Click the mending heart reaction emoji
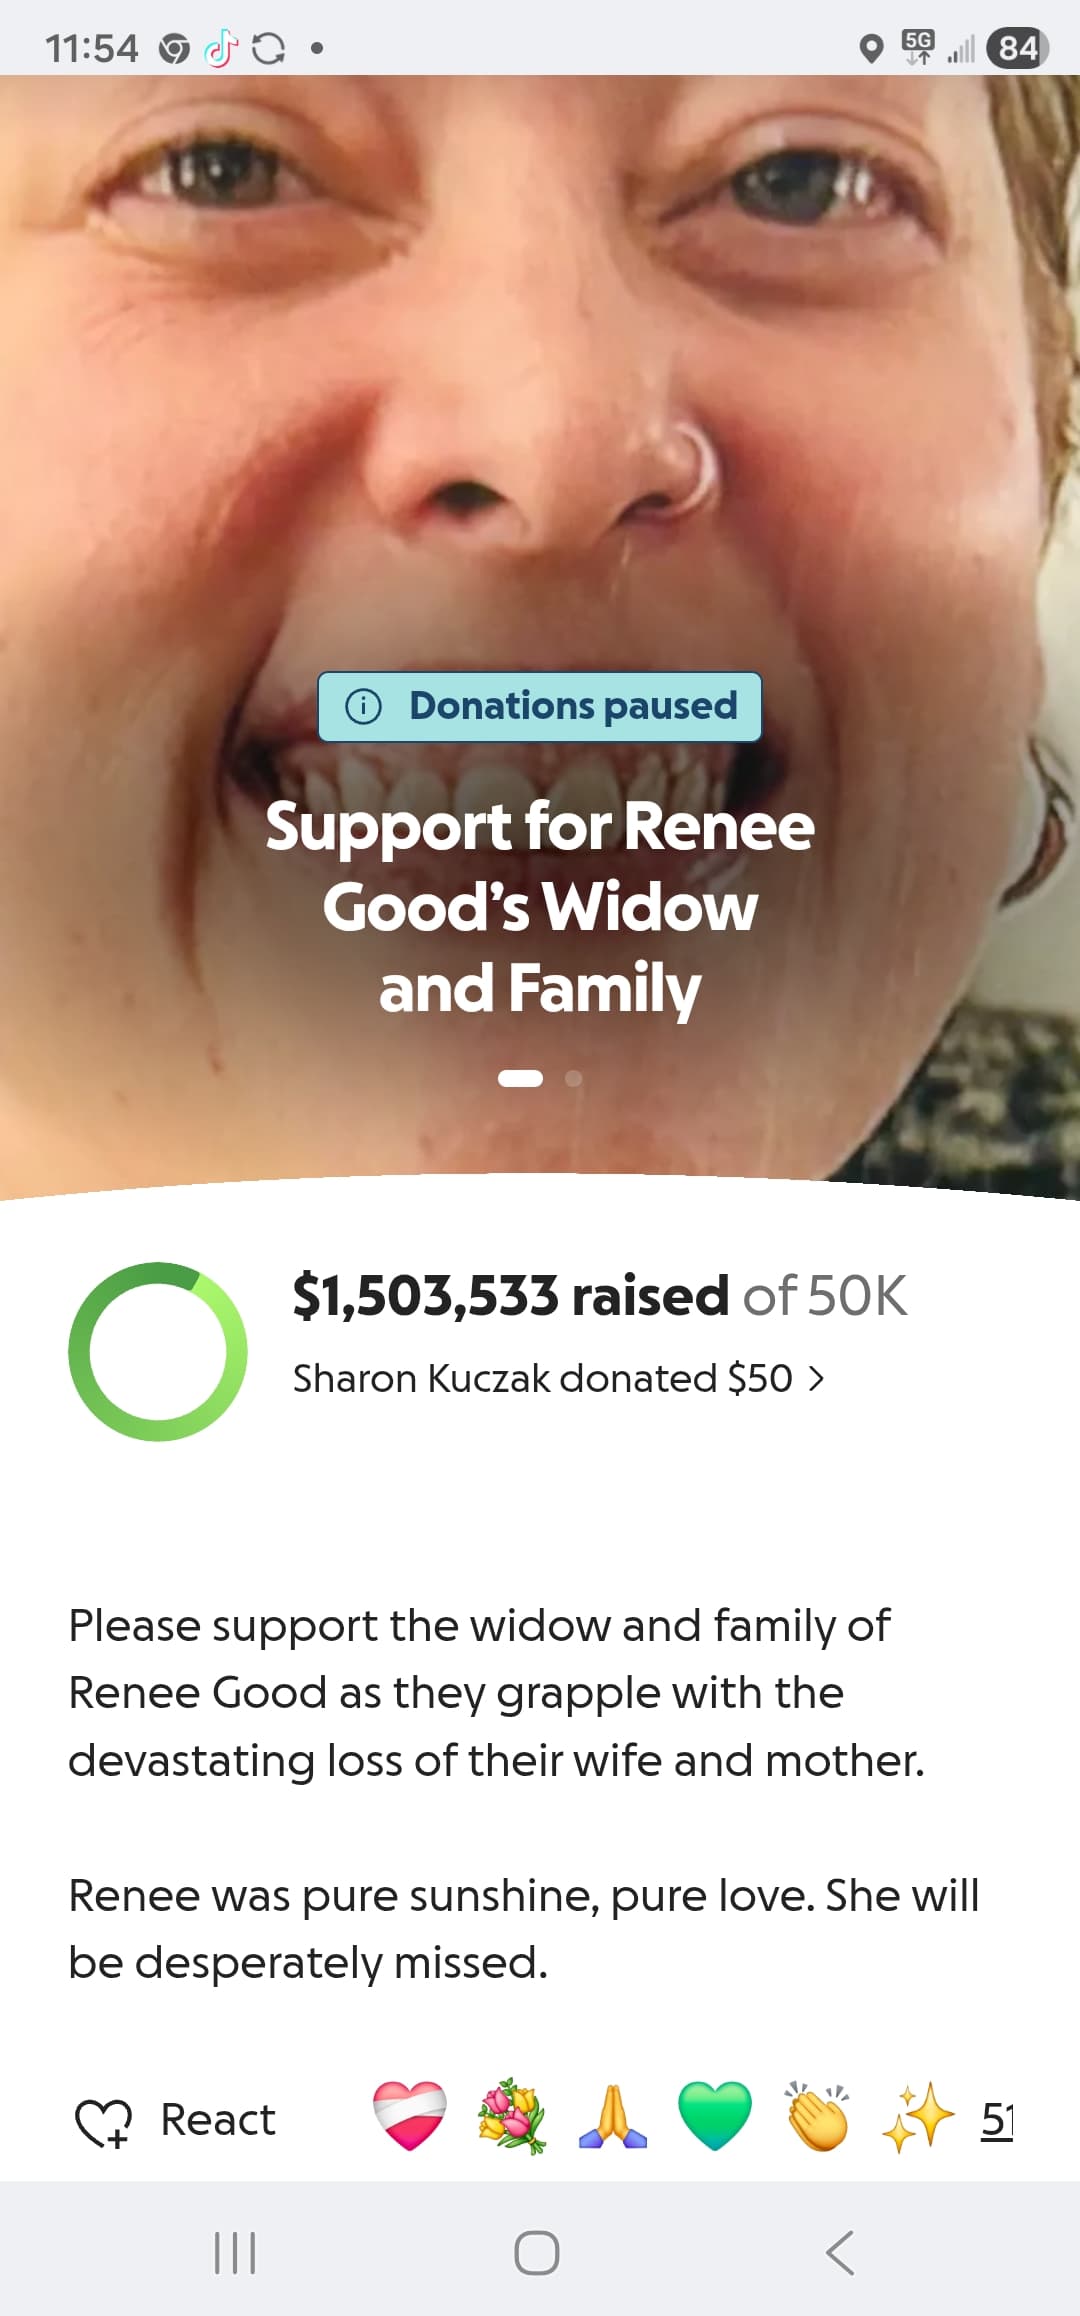The width and height of the screenshot is (1080, 2316). (x=409, y=2115)
